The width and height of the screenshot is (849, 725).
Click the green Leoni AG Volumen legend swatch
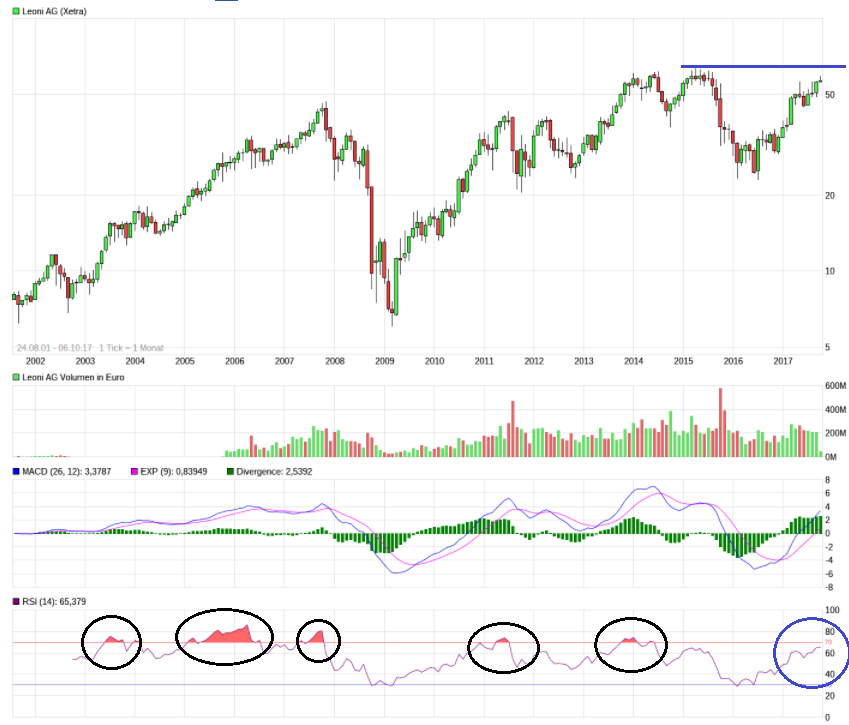pyautogui.click(x=16, y=377)
